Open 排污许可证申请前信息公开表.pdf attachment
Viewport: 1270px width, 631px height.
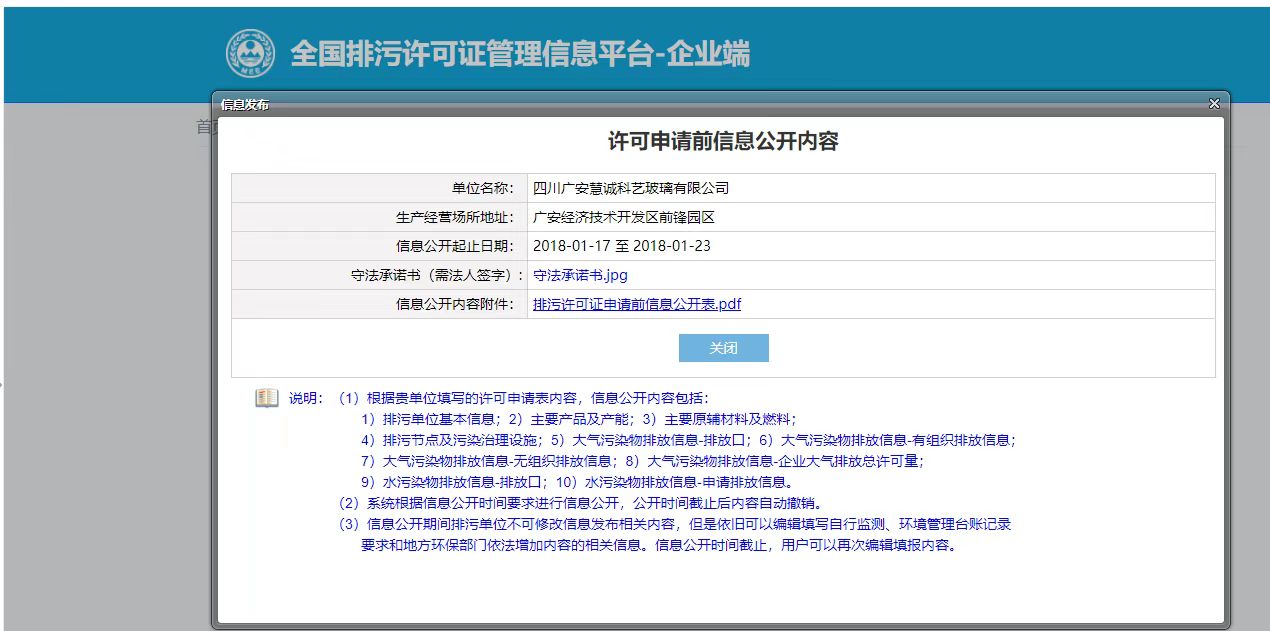click(637, 304)
